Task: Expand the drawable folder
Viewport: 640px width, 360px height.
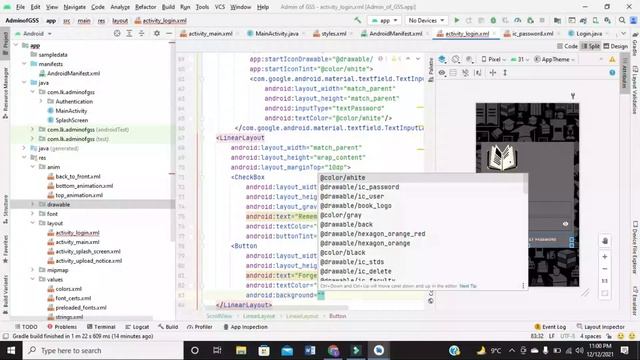Action: pyautogui.click(x=33, y=204)
